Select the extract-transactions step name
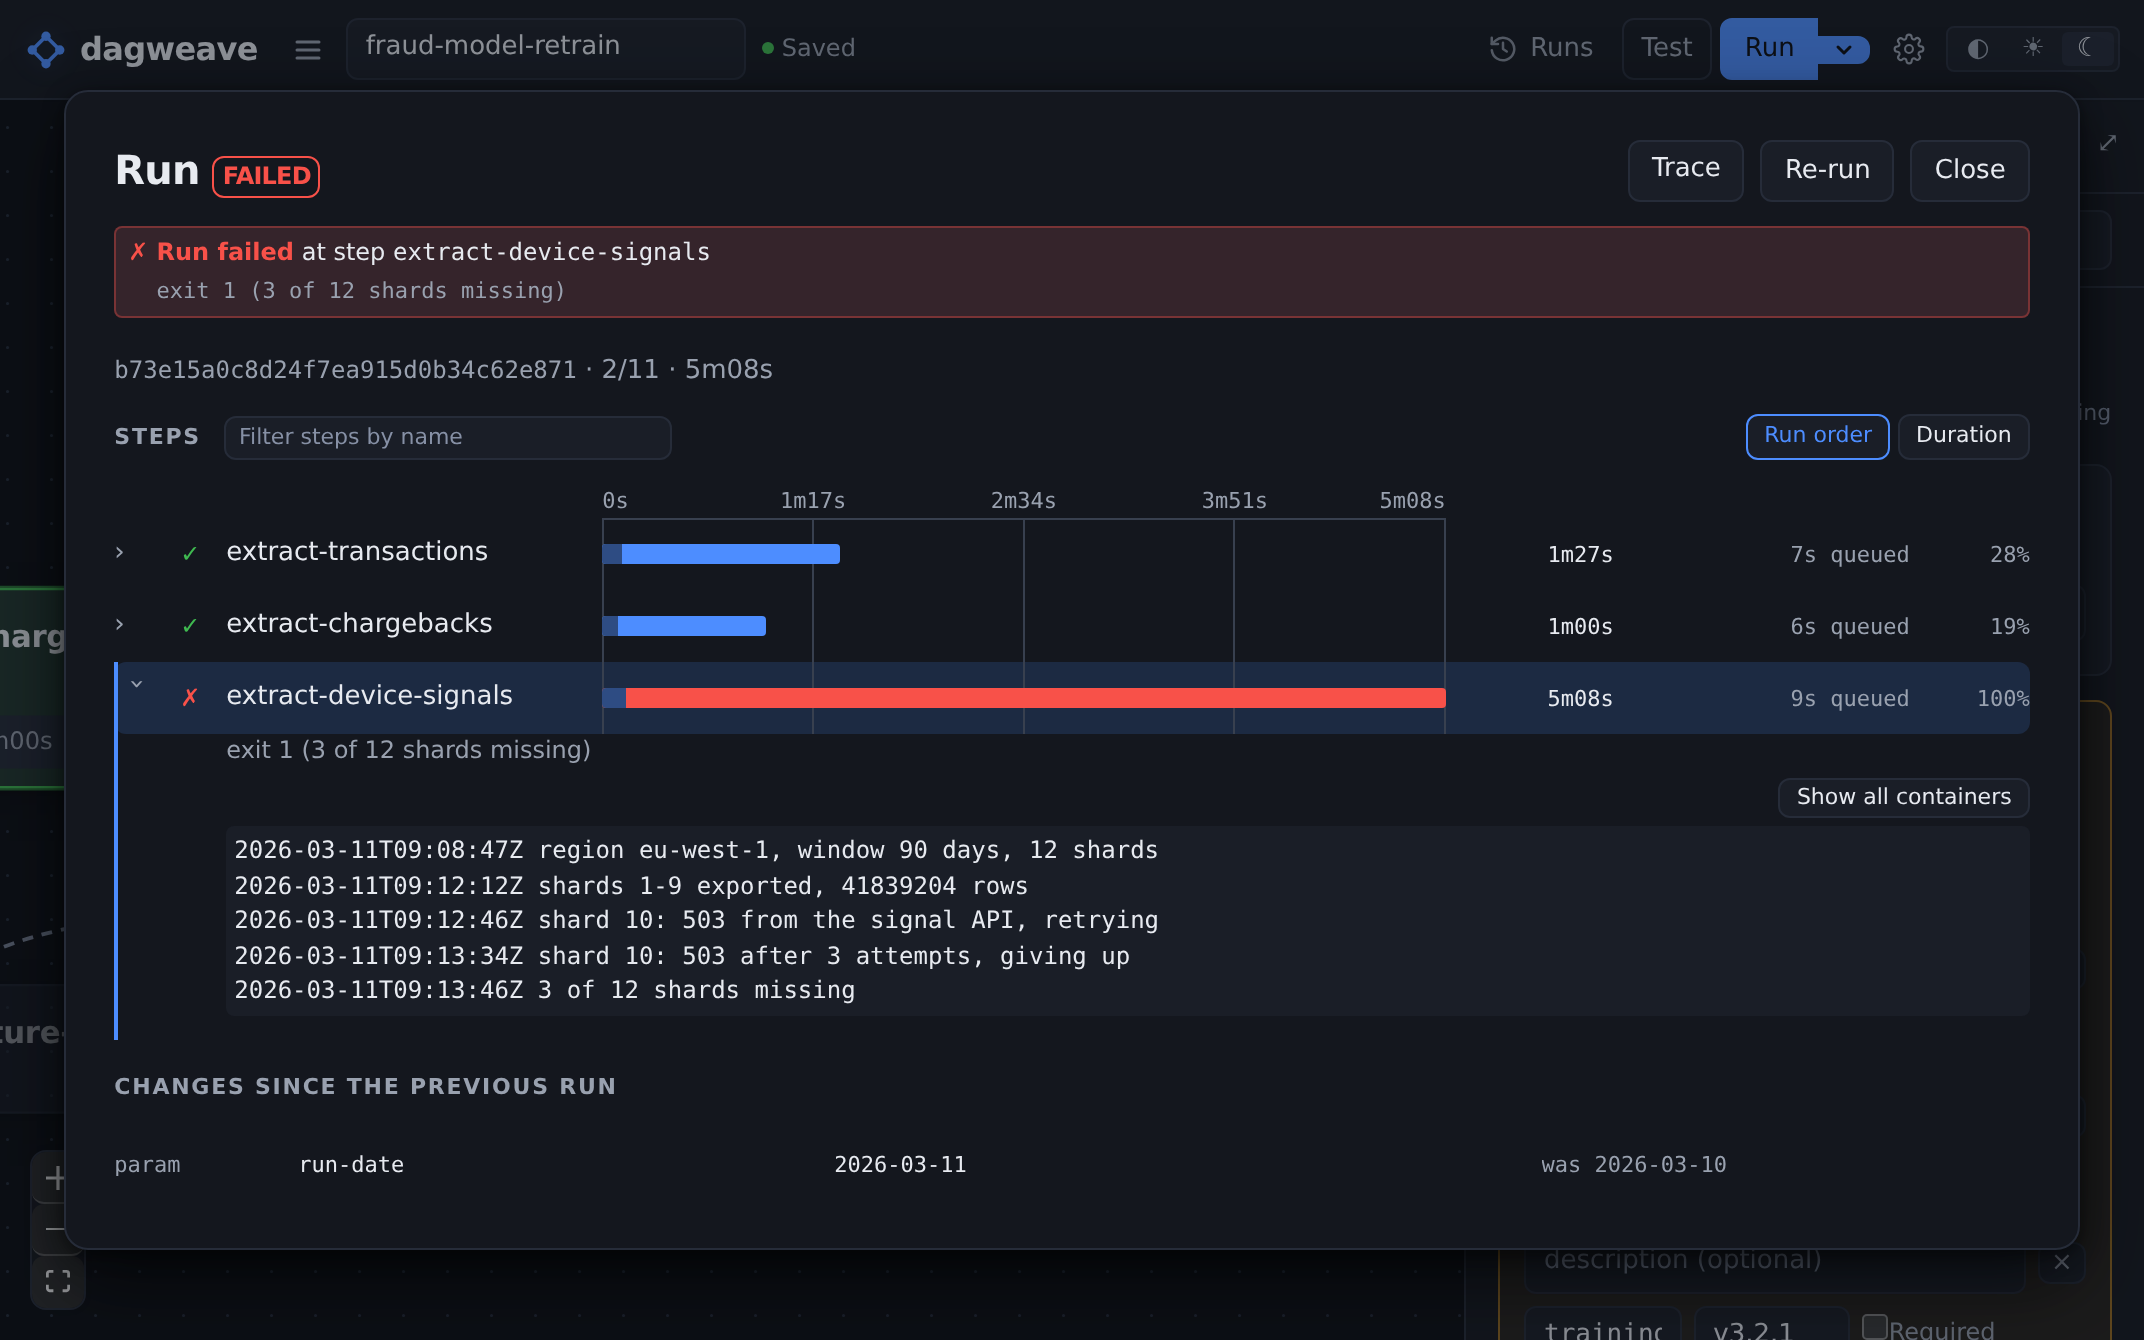This screenshot has width=2144, height=1340. click(357, 552)
